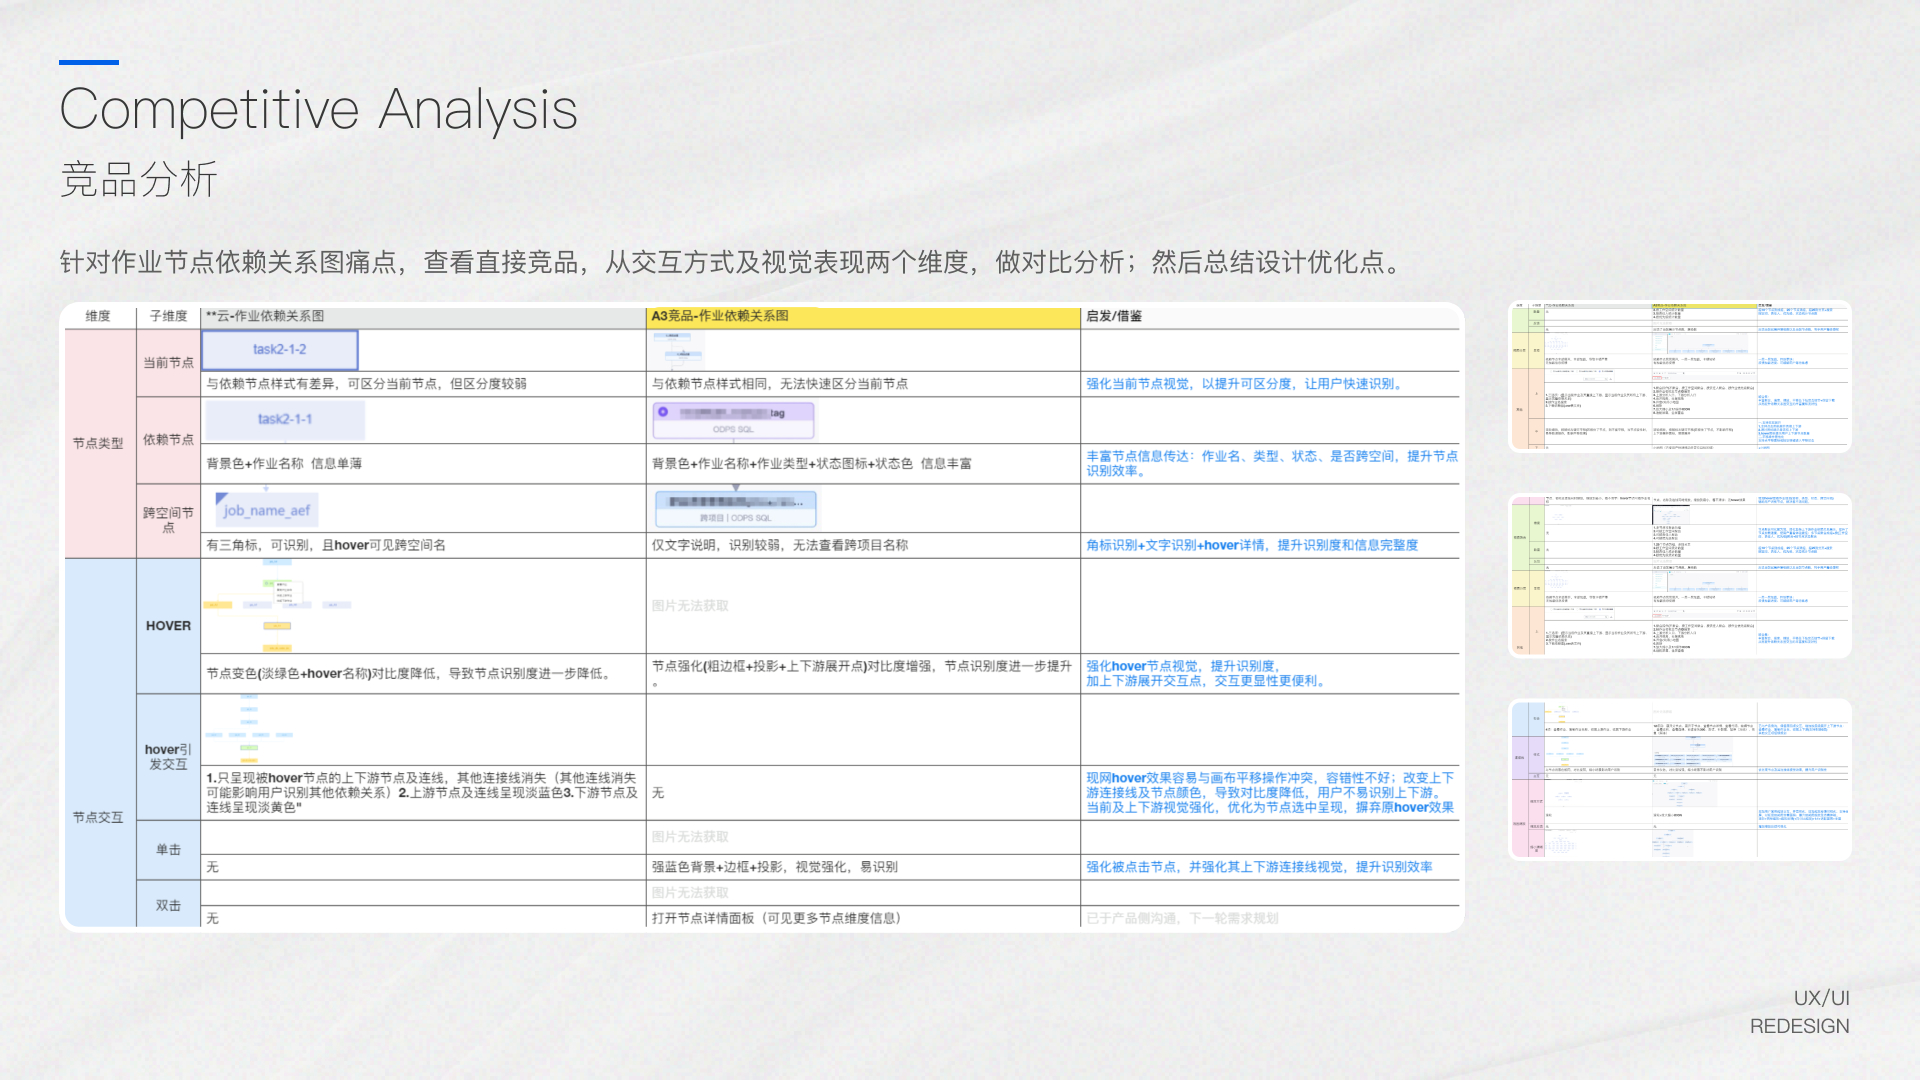This screenshot has width=1920, height=1080.
Task: Open the top-right table thumbnail
Action: click(x=1679, y=376)
